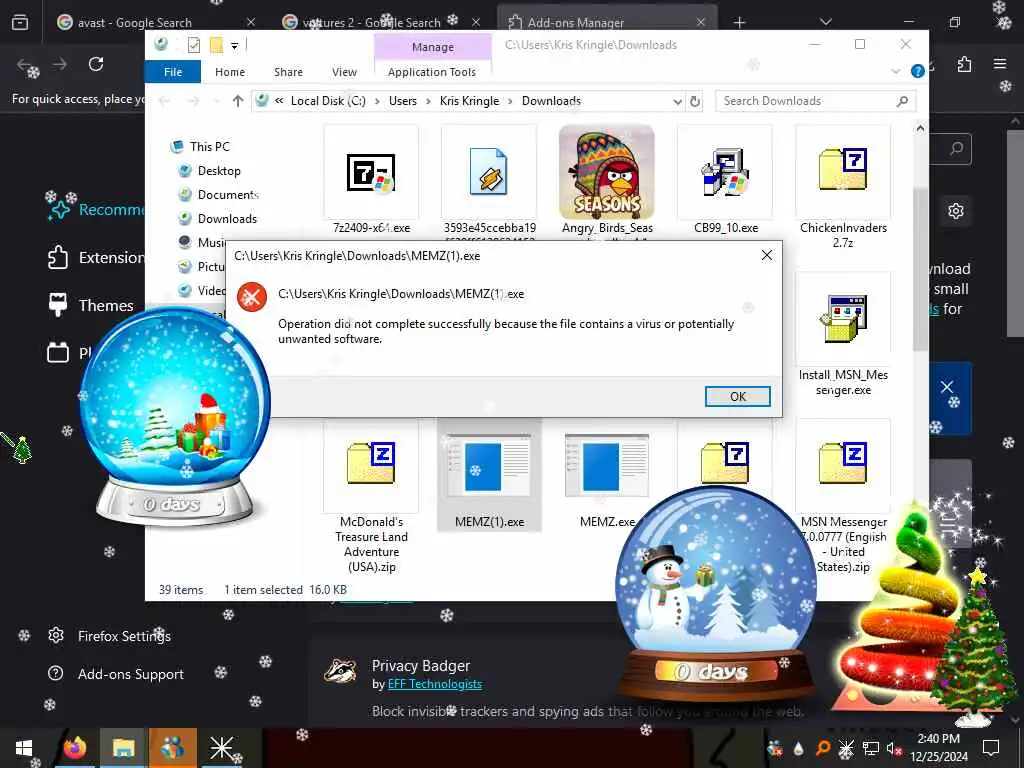1024x768 pixels.
Task: Expand the address bar history dropdown
Action: pos(677,101)
